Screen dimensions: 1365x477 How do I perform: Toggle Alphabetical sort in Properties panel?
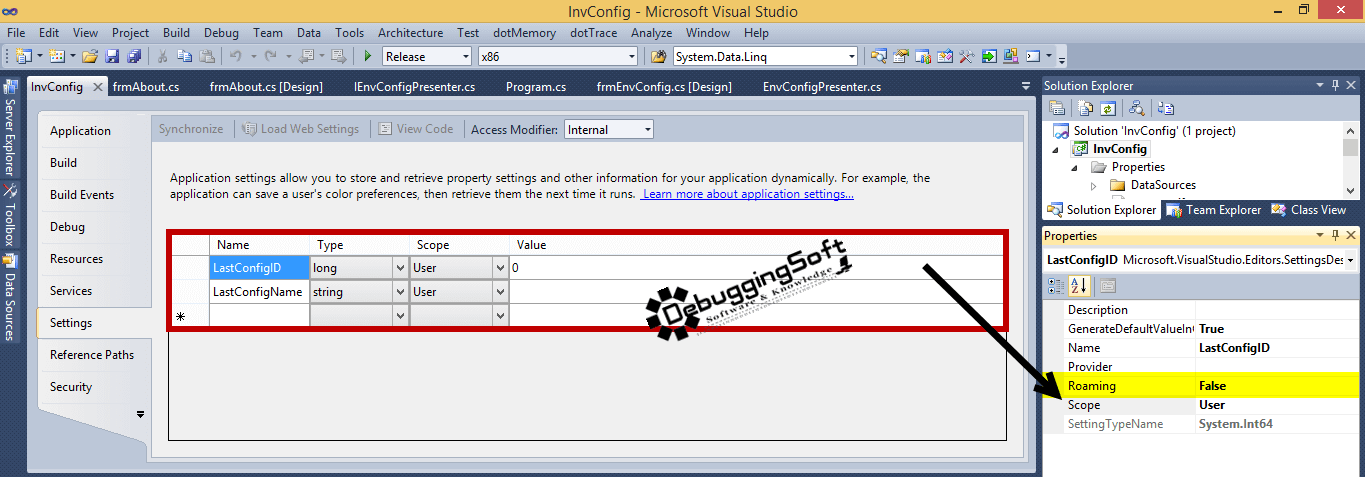coord(1079,286)
